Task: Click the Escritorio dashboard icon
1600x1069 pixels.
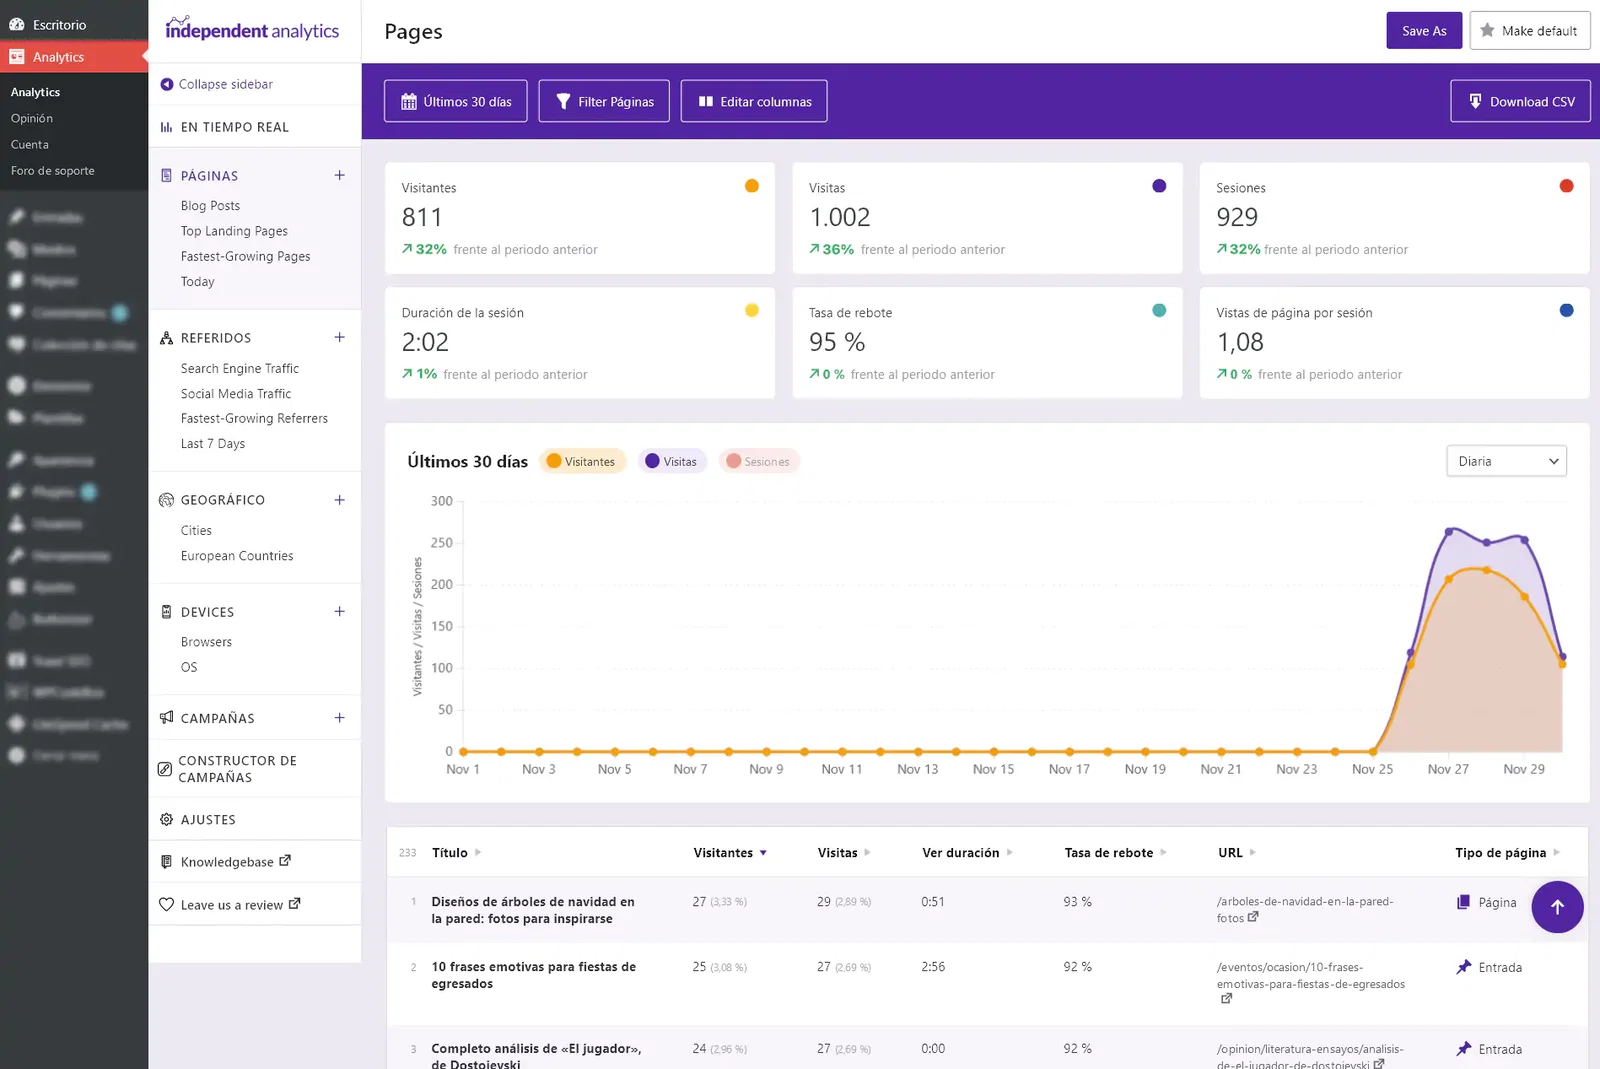Action: (17, 24)
